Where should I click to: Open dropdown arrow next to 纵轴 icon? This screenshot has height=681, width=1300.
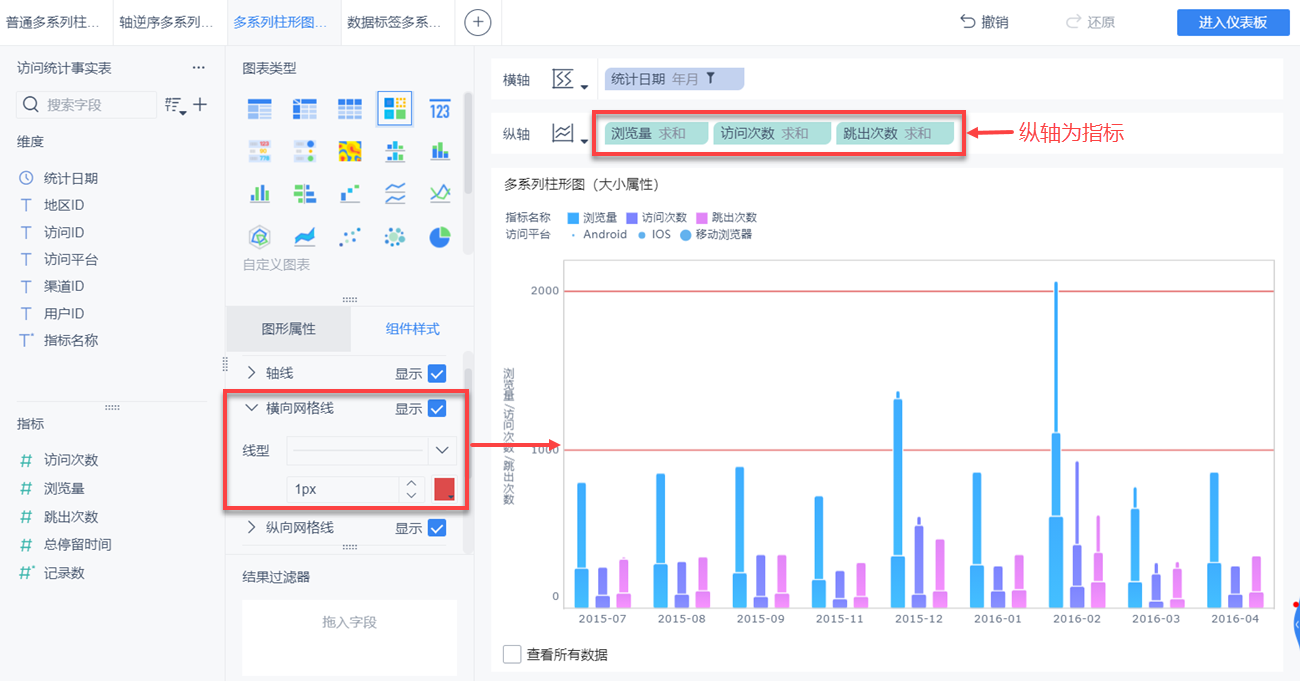[x=584, y=141]
